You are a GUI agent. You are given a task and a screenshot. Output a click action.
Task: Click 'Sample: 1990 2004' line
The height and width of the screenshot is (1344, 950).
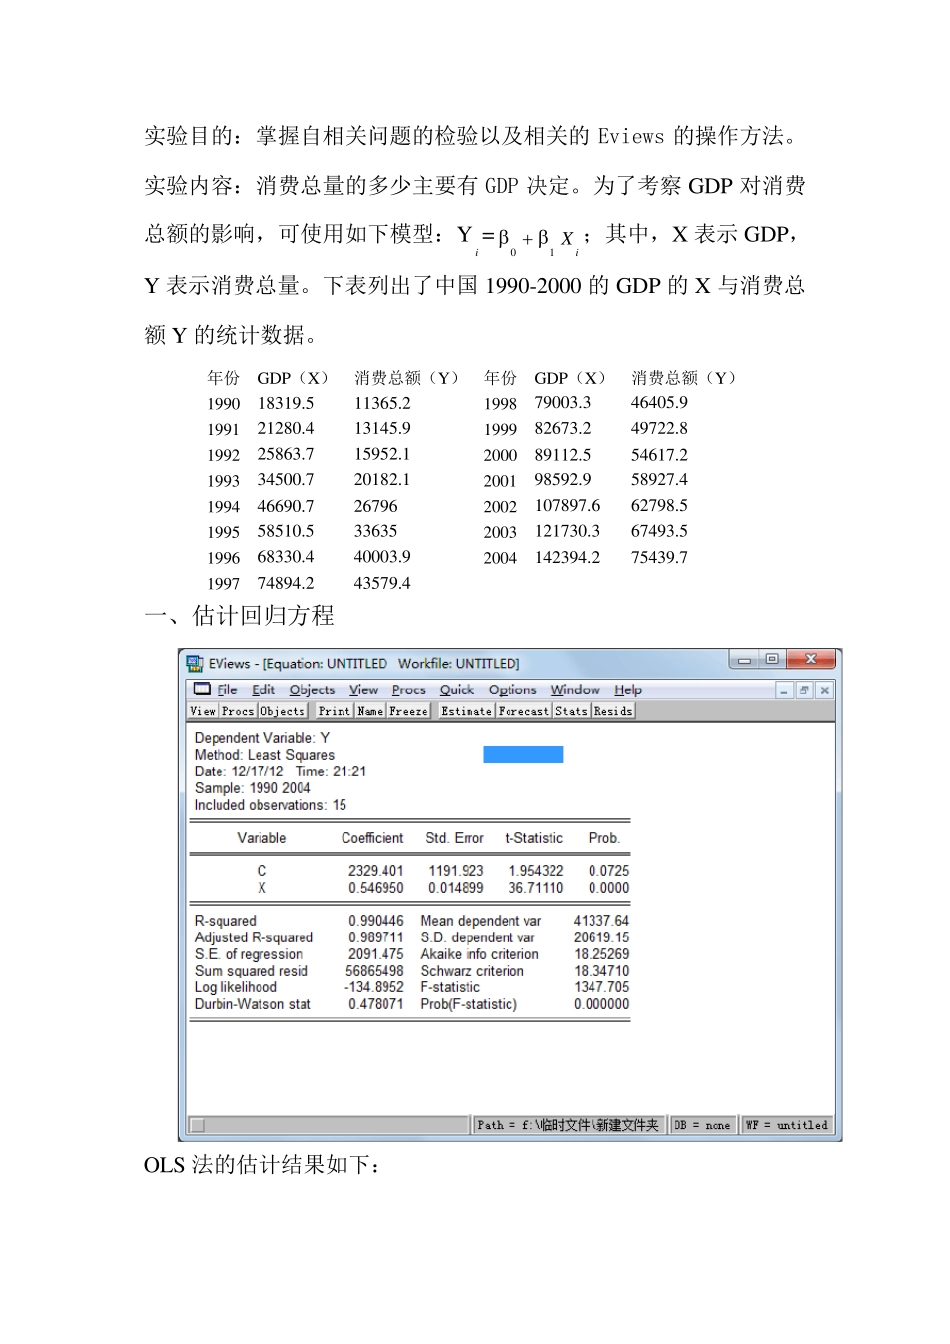(x=253, y=788)
